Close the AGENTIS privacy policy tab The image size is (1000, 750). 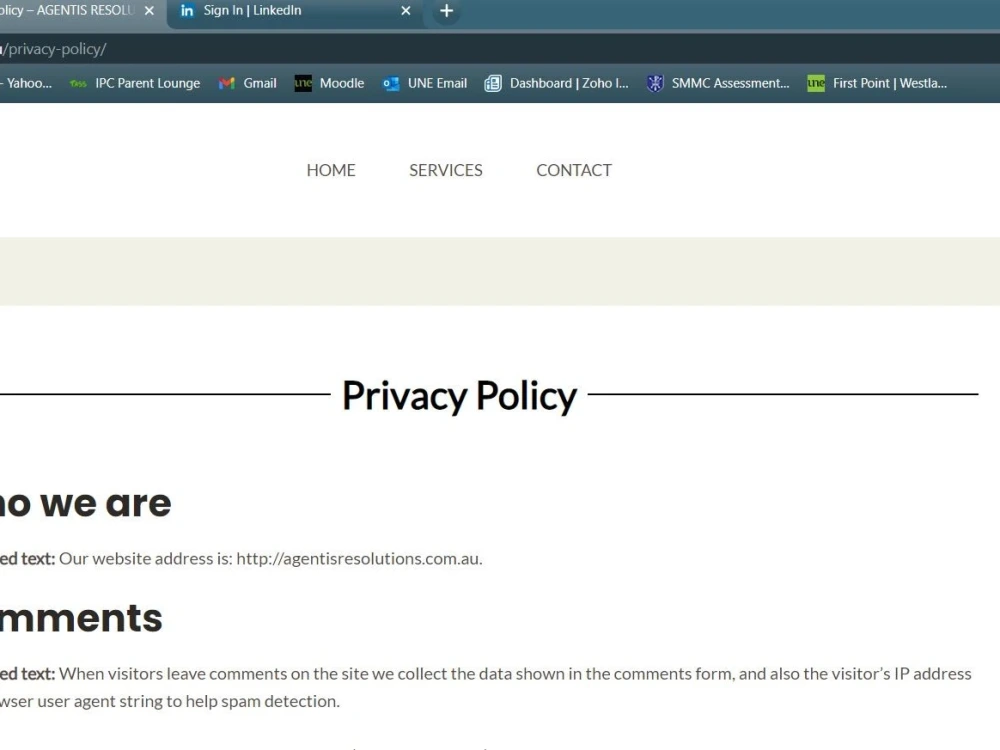149,11
